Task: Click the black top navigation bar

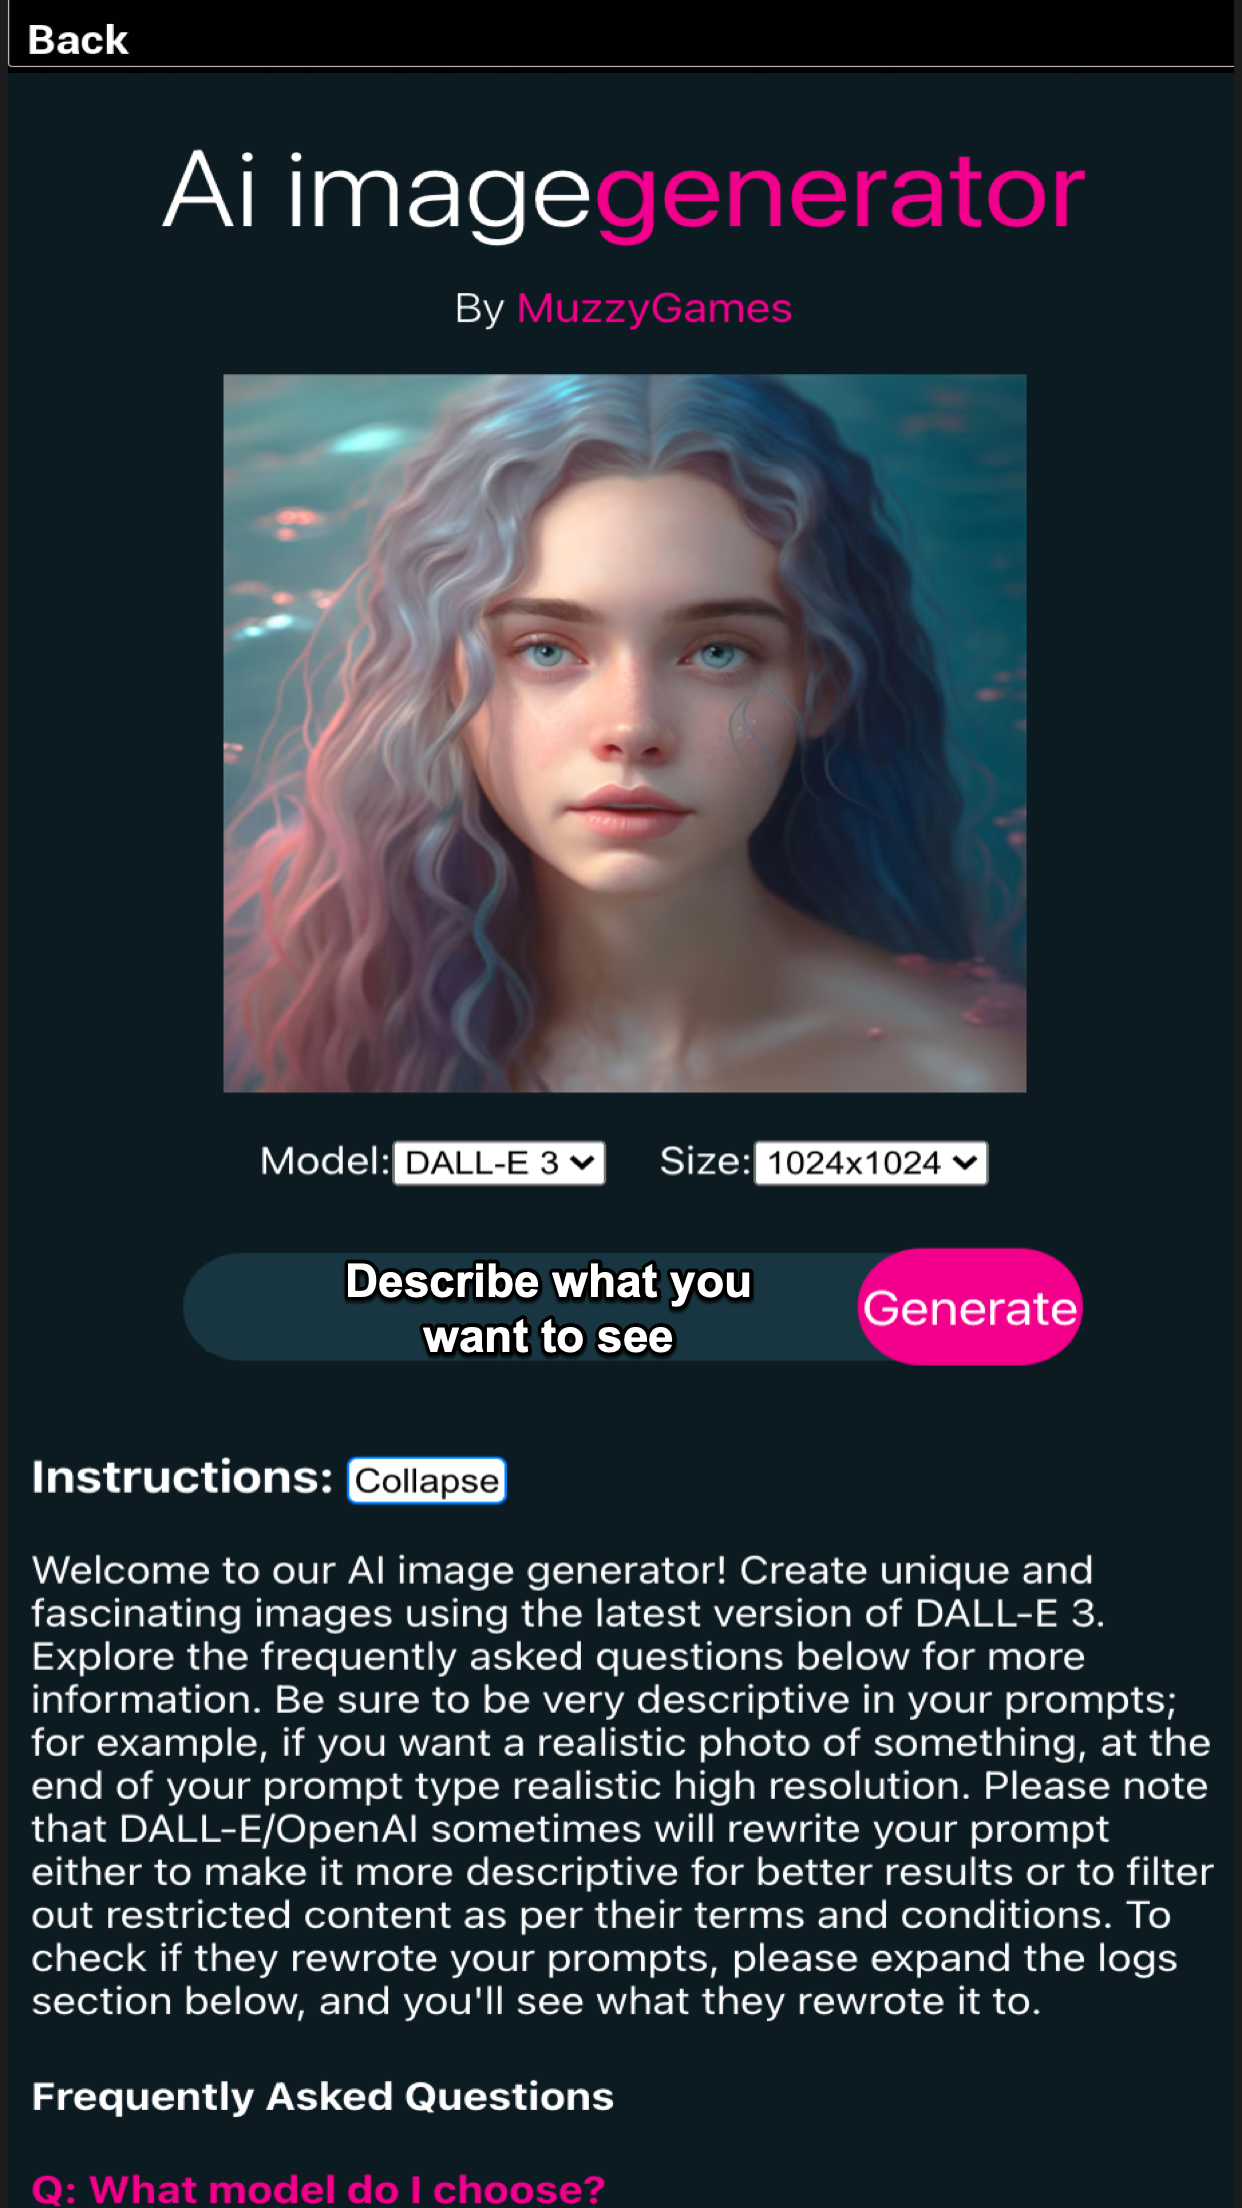Action: (x=621, y=34)
